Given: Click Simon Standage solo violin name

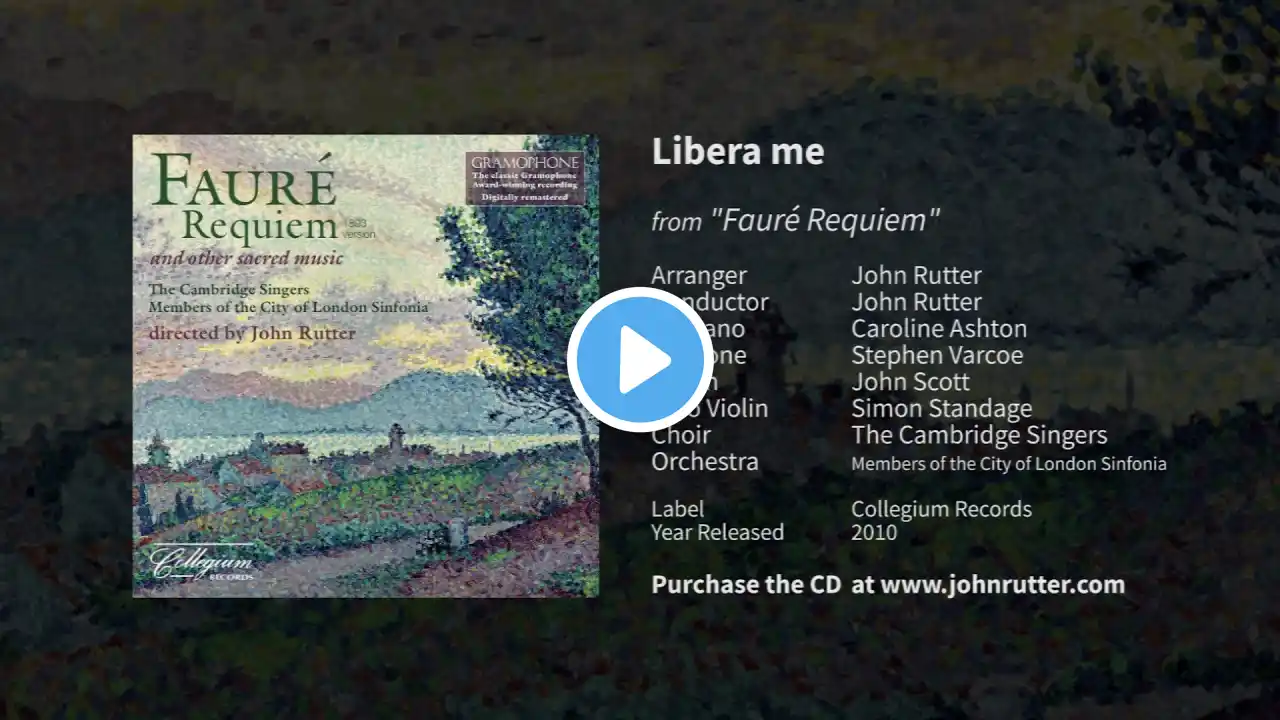Looking at the screenshot, I should (941, 409).
